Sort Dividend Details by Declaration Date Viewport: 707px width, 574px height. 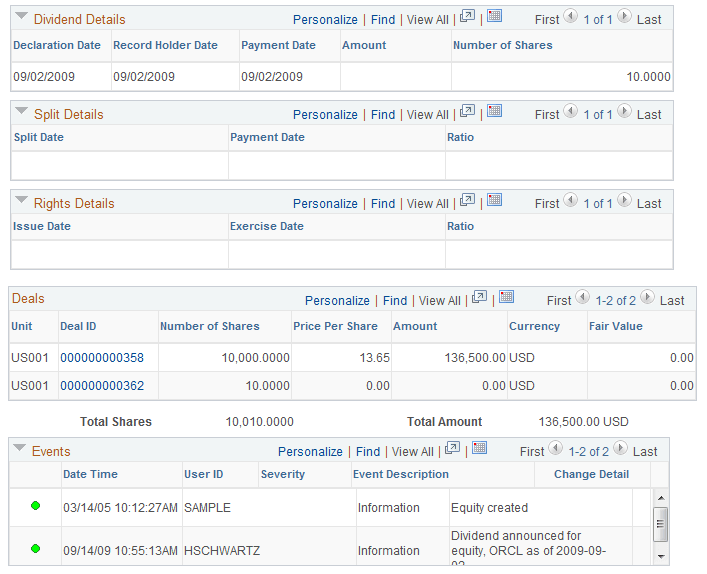(x=57, y=45)
